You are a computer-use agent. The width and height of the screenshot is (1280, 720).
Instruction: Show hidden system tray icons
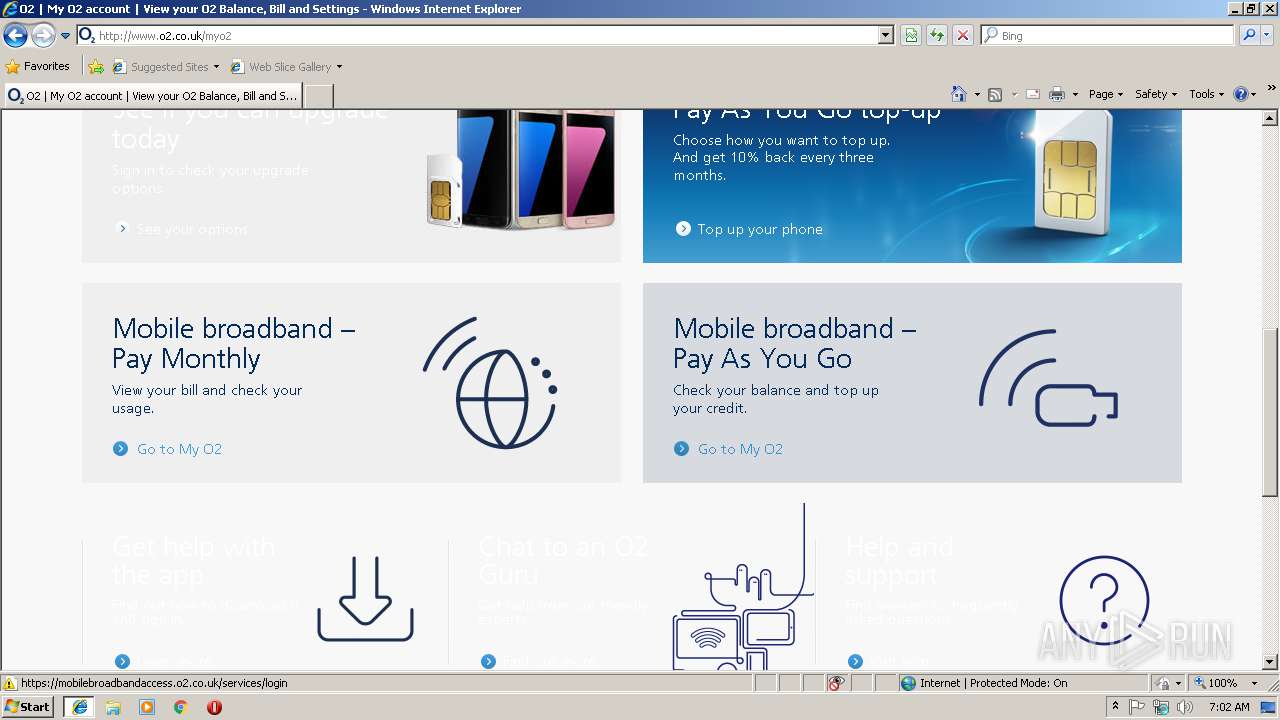1115,707
